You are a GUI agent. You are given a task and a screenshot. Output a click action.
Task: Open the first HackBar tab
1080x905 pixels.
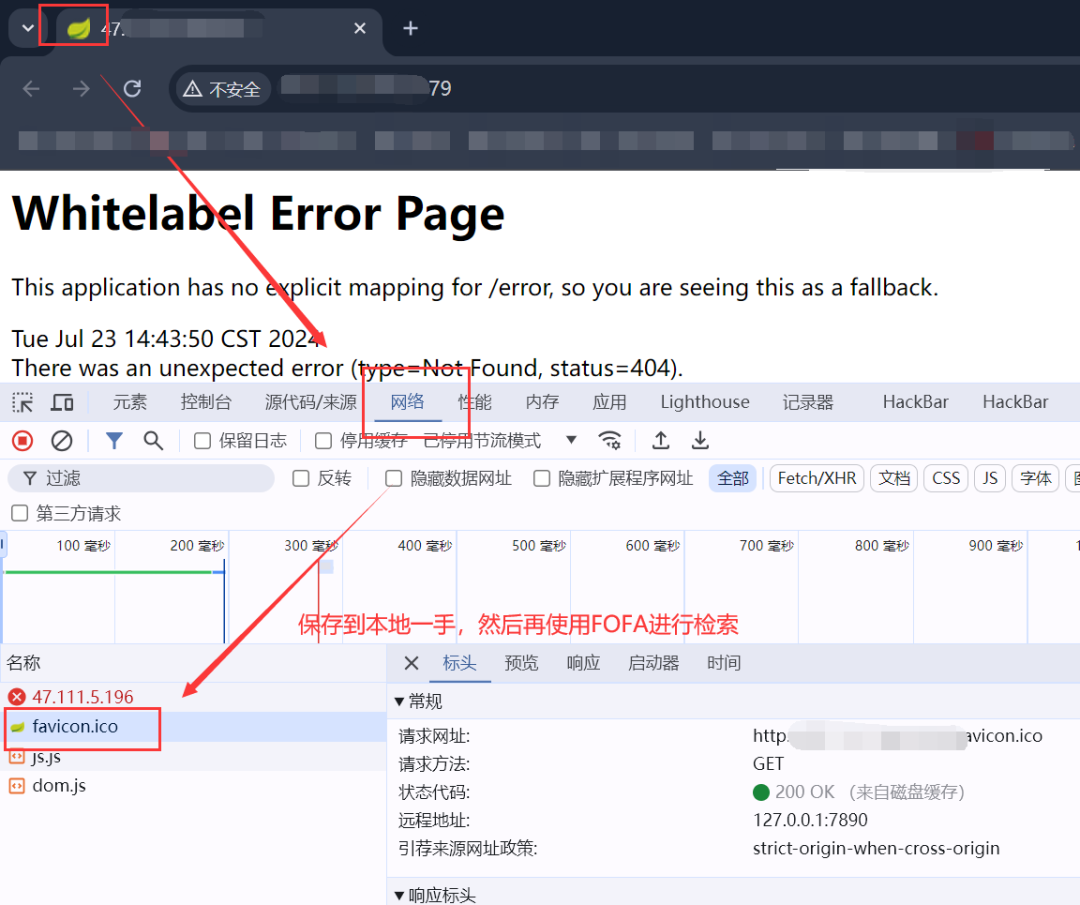915,402
